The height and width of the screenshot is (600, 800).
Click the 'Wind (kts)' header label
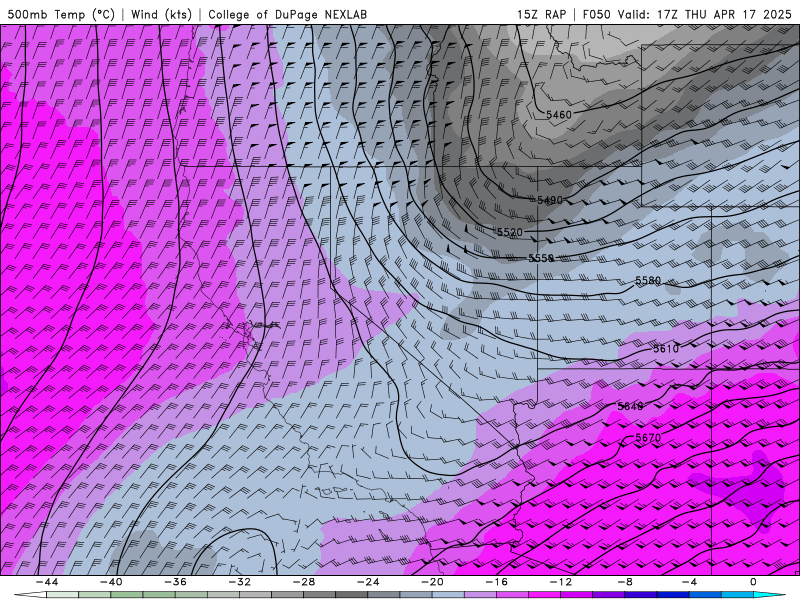pos(161,14)
